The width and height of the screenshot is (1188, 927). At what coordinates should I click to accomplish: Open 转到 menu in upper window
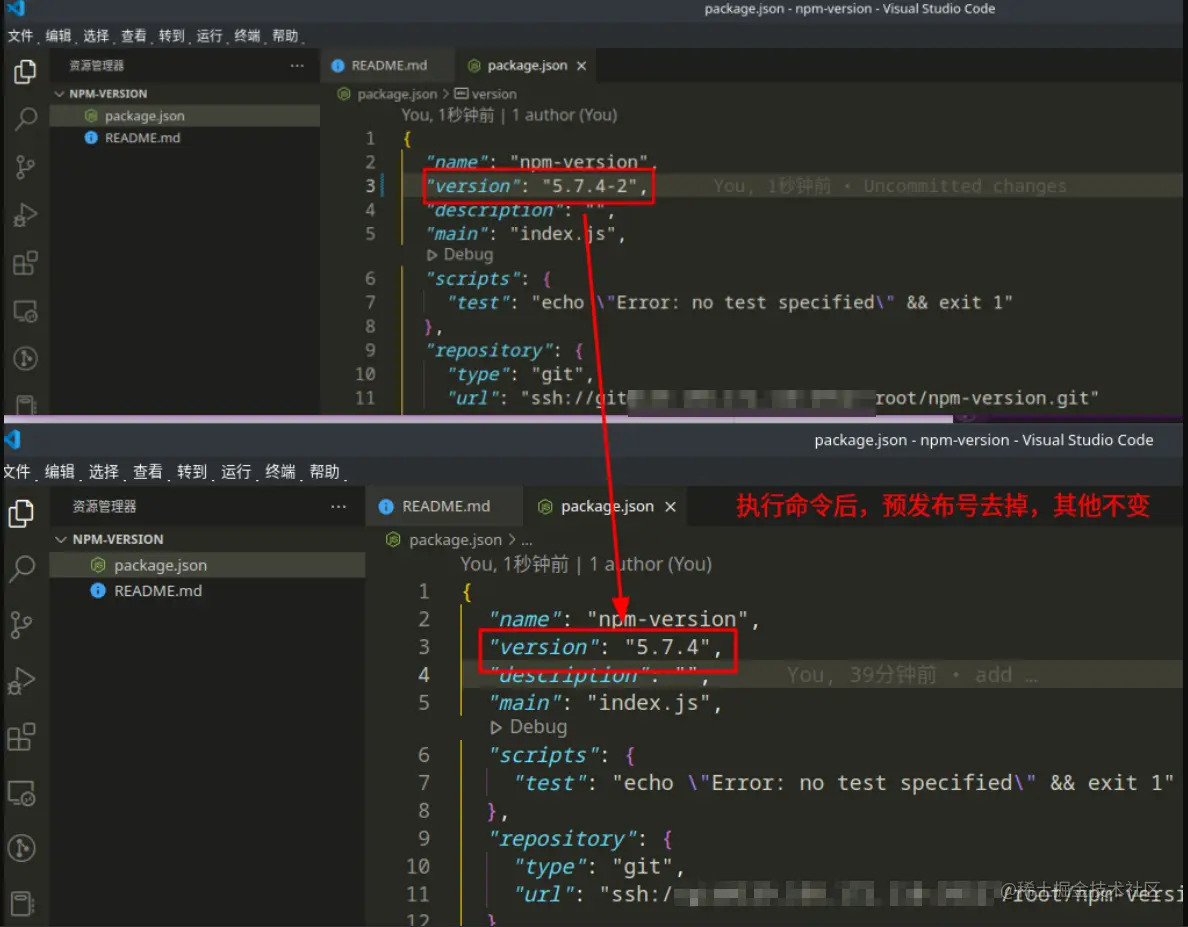(x=172, y=36)
